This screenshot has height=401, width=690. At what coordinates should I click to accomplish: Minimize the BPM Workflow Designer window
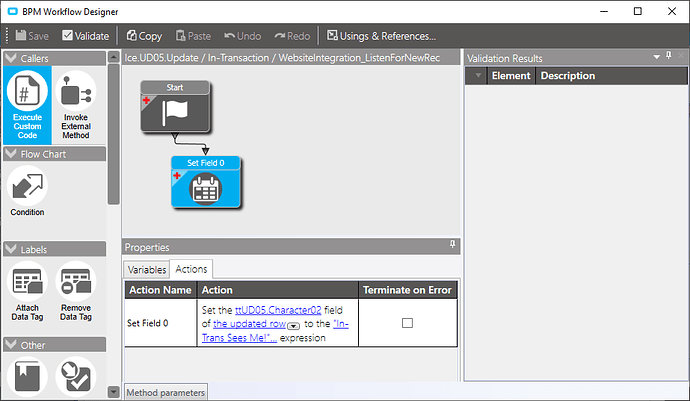[x=604, y=11]
